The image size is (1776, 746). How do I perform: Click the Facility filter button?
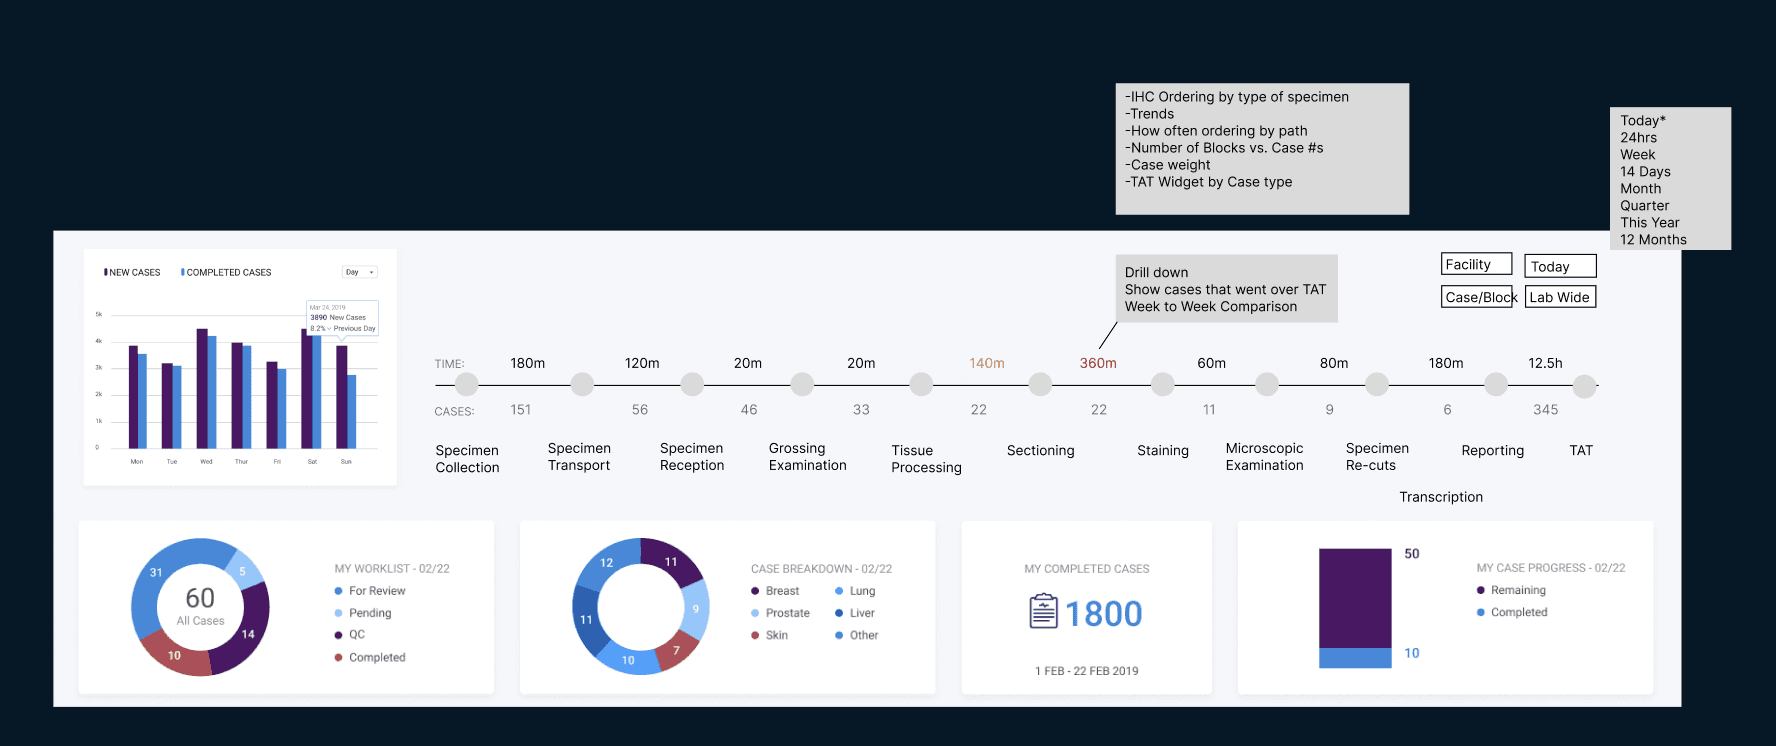tap(1476, 264)
